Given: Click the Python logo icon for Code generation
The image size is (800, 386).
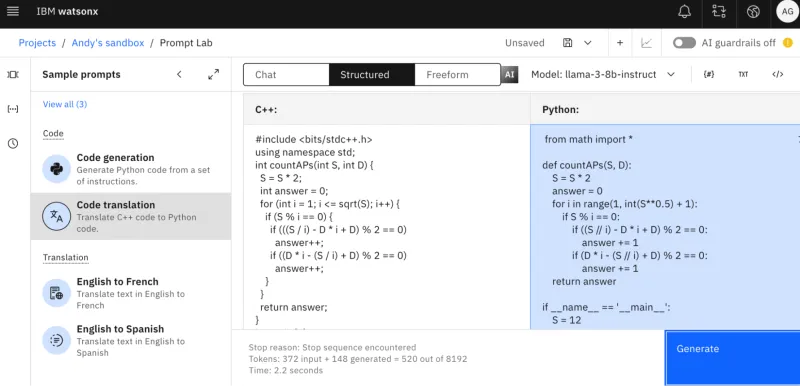Looking at the screenshot, I should pyautogui.click(x=56, y=169).
